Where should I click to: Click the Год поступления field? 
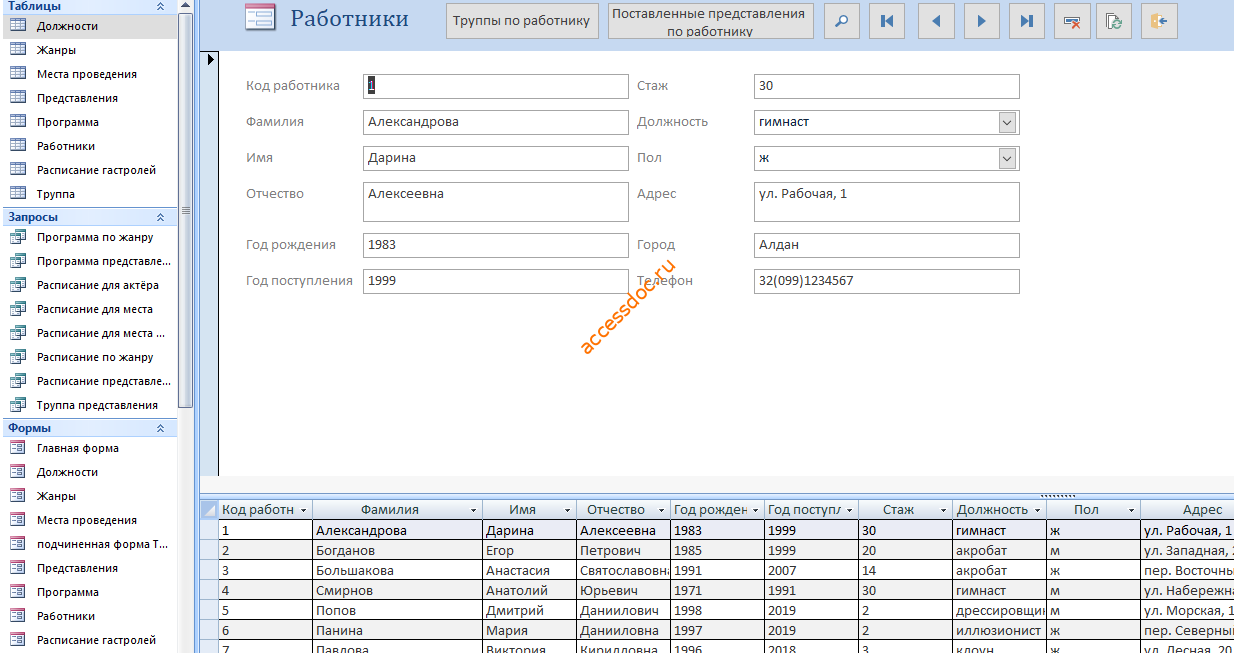point(496,281)
